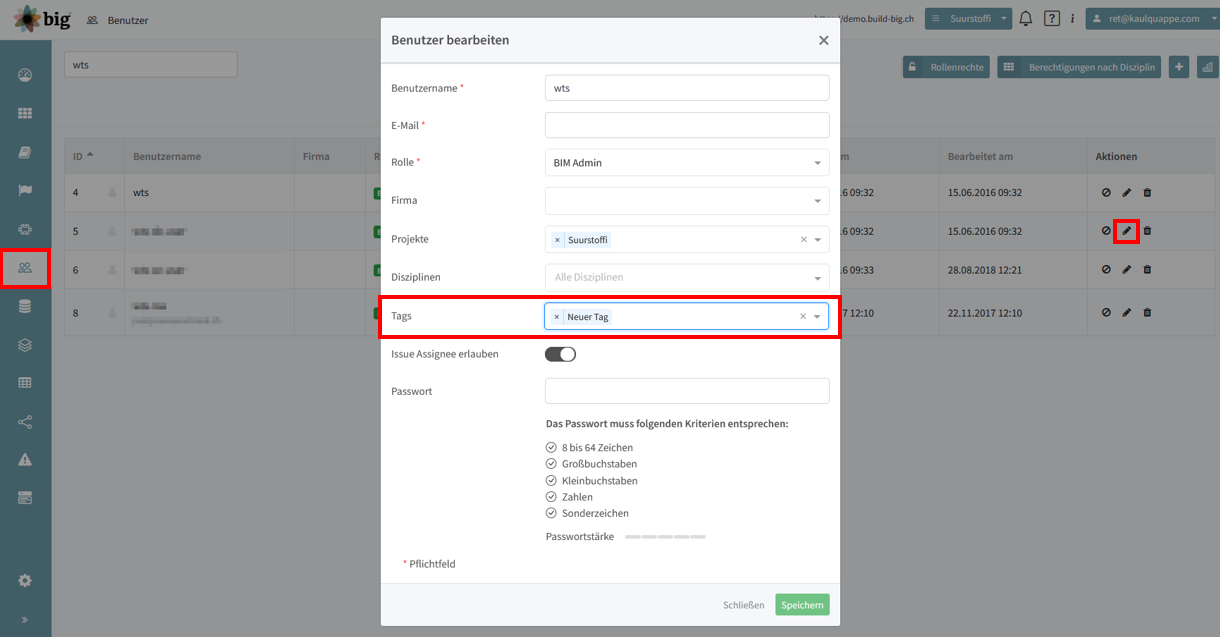The image size is (1220, 637).
Task: Open the share nodes icon in sidebar
Action: click(x=25, y=421)
